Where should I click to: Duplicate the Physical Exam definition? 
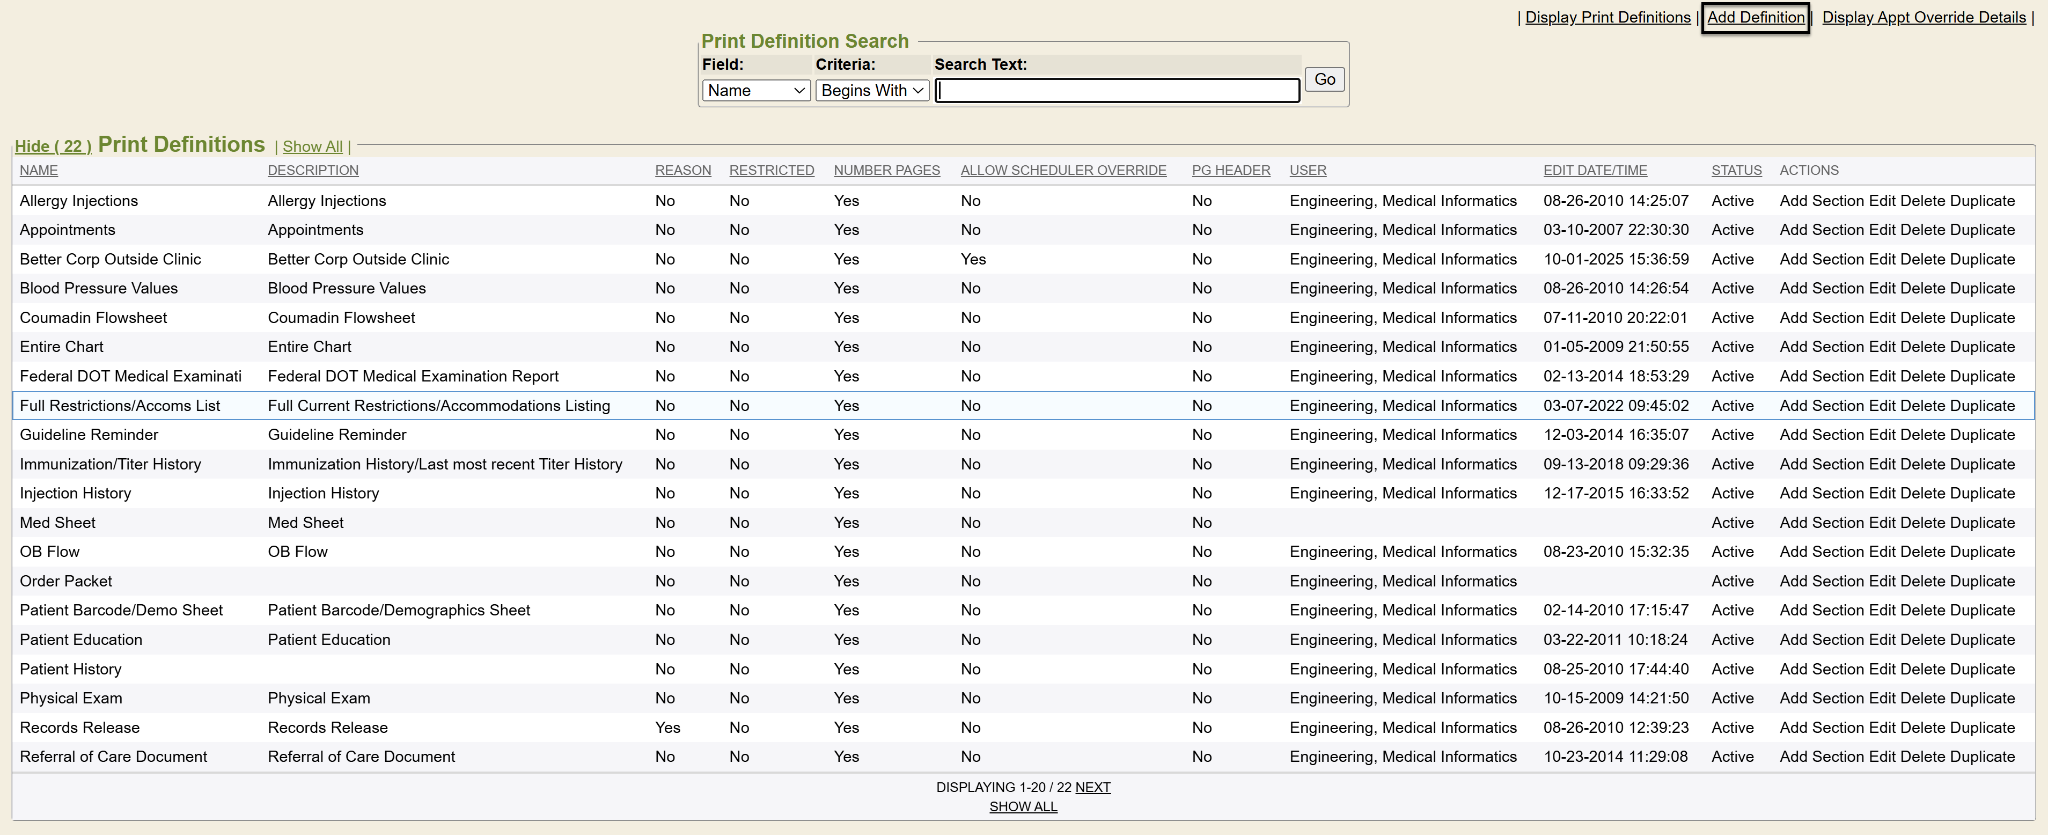1982,699
